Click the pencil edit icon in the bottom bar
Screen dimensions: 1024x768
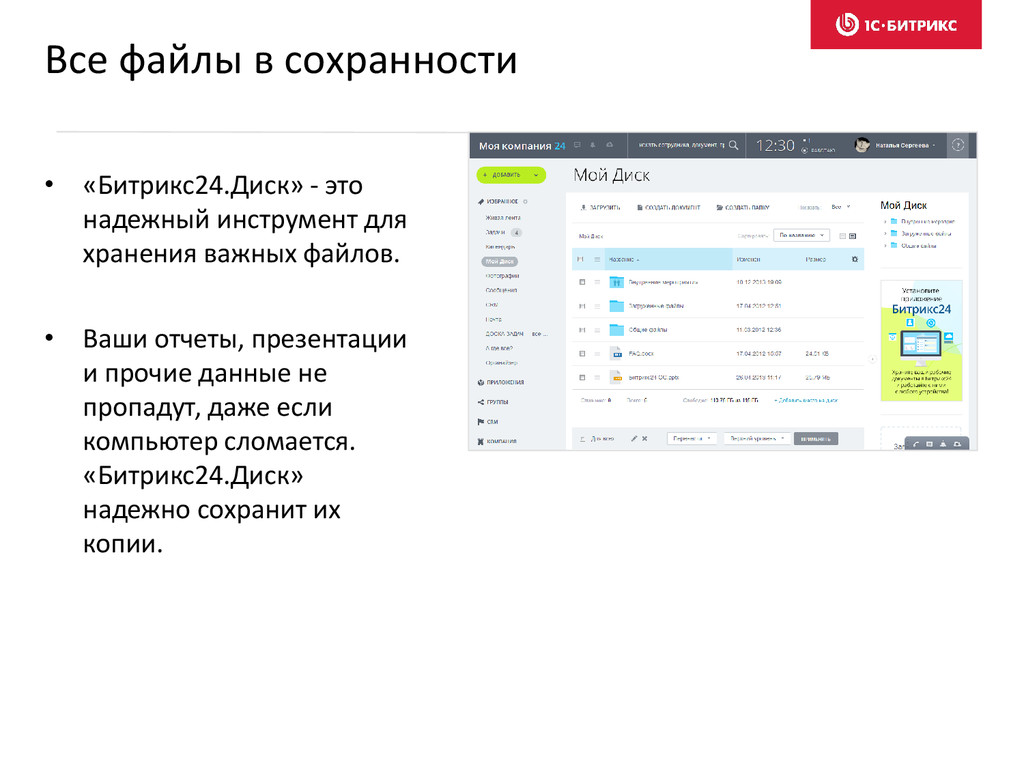(x=633, y=439)
